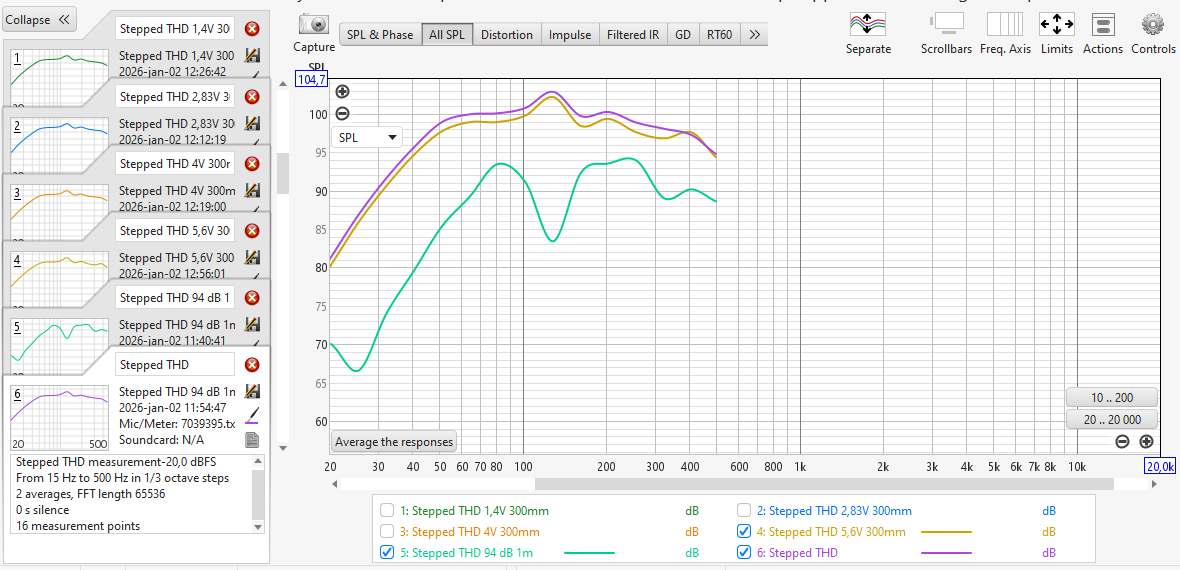The width and height of the screenshot is (1180, 570).
Task: Save measurement 3 with floppy icon
Action: [x=253, y=190]
